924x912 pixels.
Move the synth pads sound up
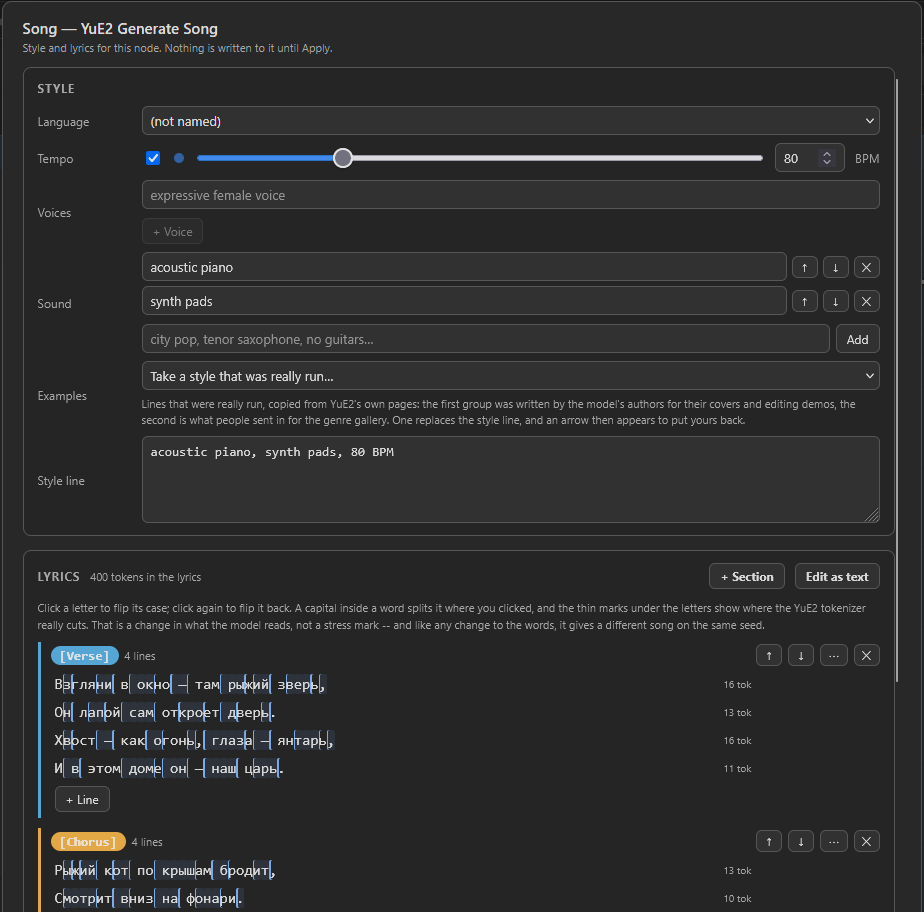804,302
